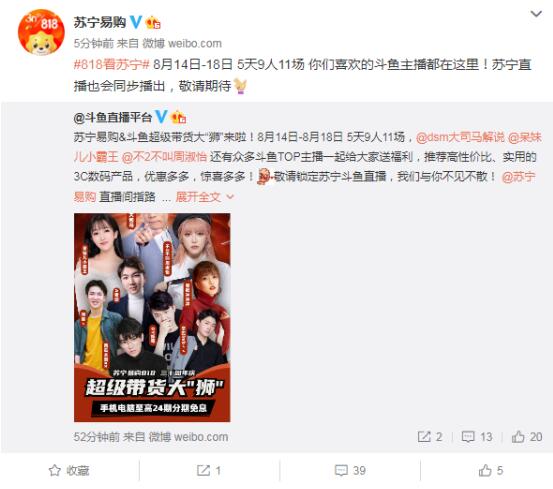Click the bottom bar's repost button showing 1
The width and height of the screenshot is (553, 489).
(x=209, y=470)
